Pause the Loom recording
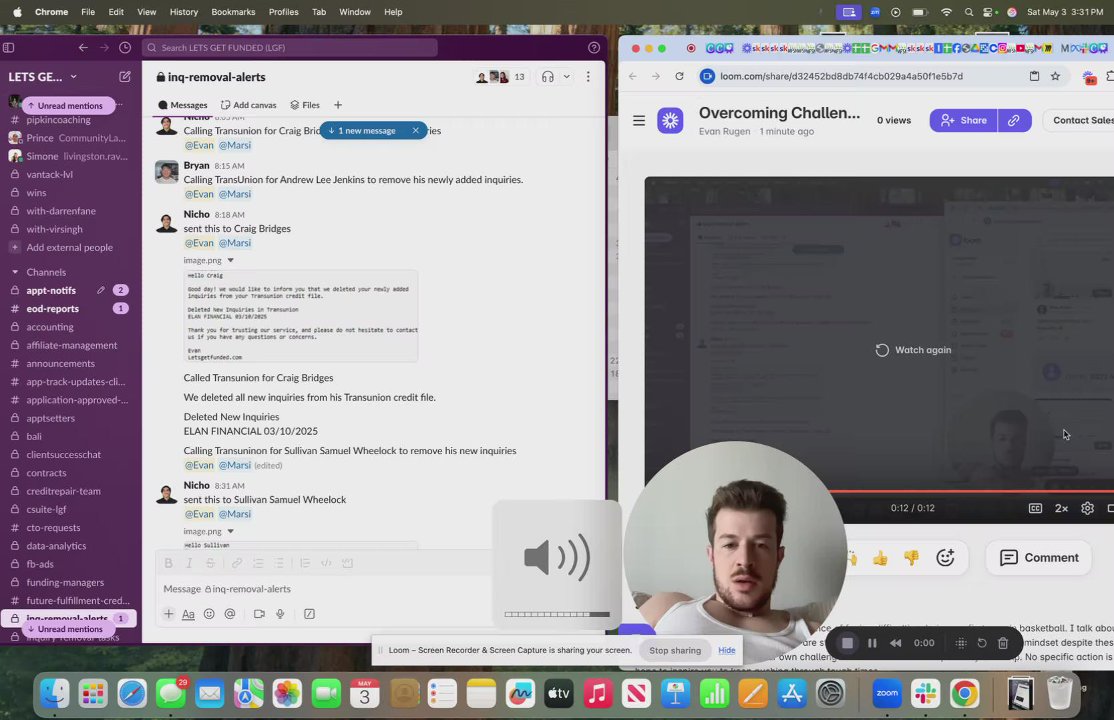Screen dimensions: 1114x720 872,643
